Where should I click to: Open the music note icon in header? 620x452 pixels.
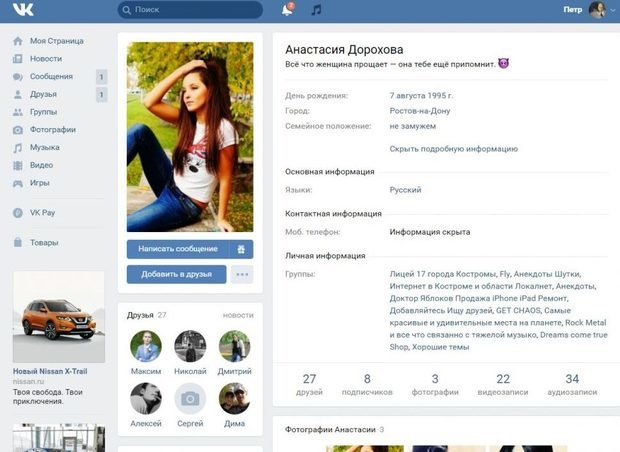point(316,9)
